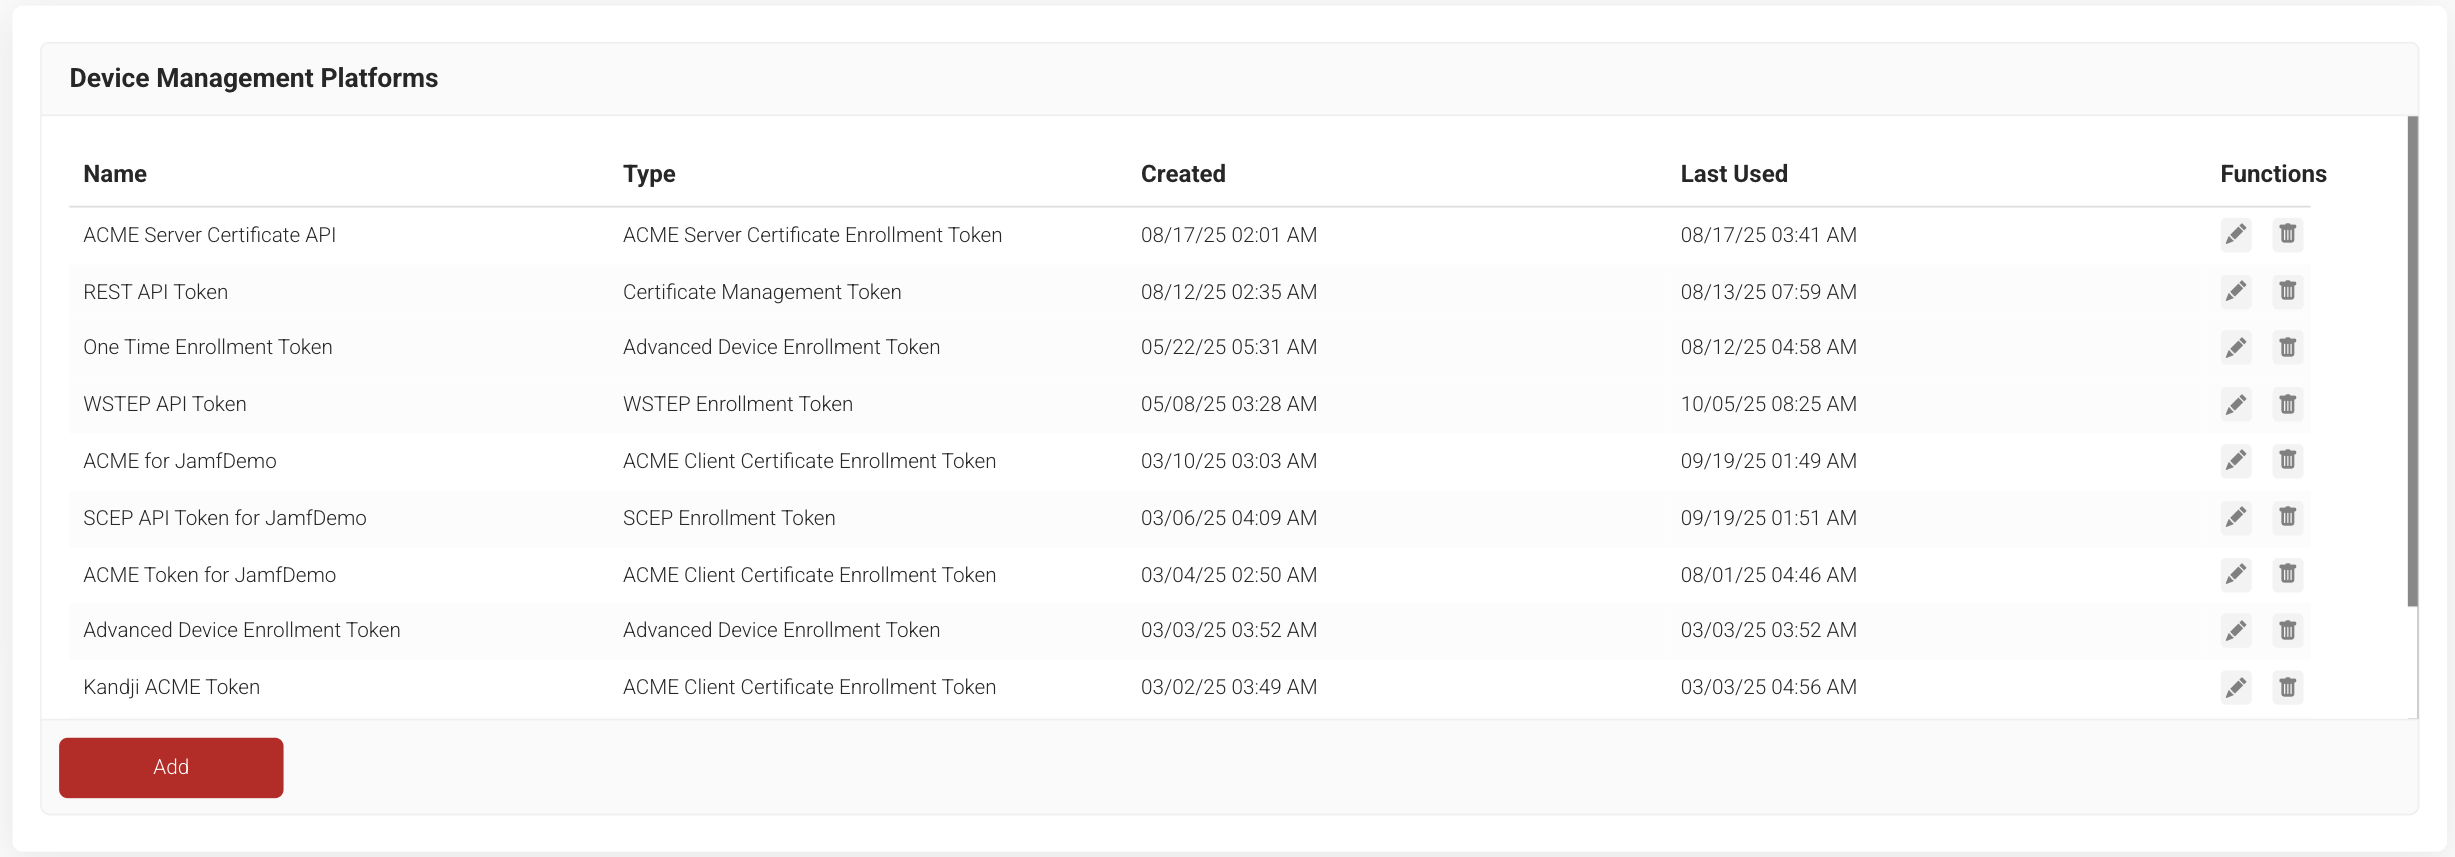Viewport: 2455px width, 857px height.
Task: Delete the Advanced Device Enrollment Token row
Action: (2287, 631)
